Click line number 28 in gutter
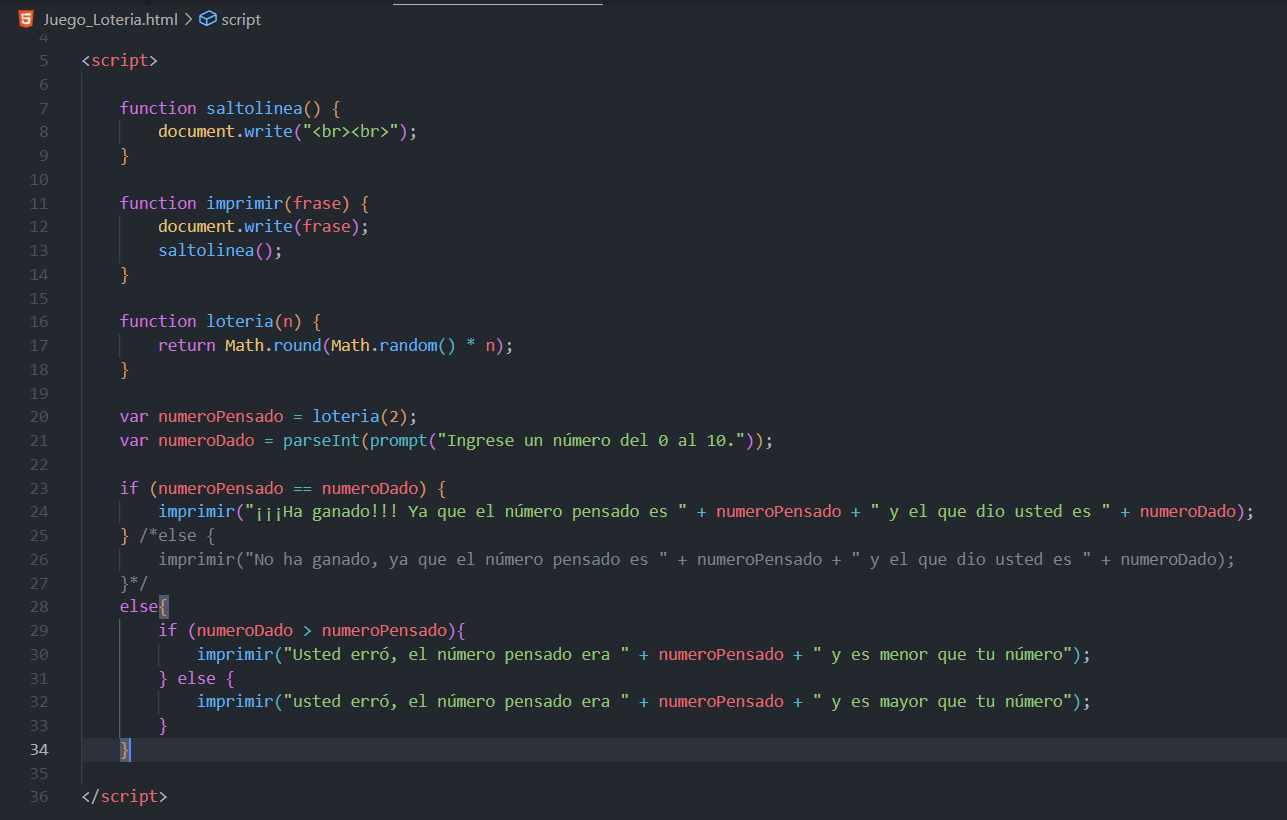The width and height of the screenshot is (1287, 820). coord(39,606)
